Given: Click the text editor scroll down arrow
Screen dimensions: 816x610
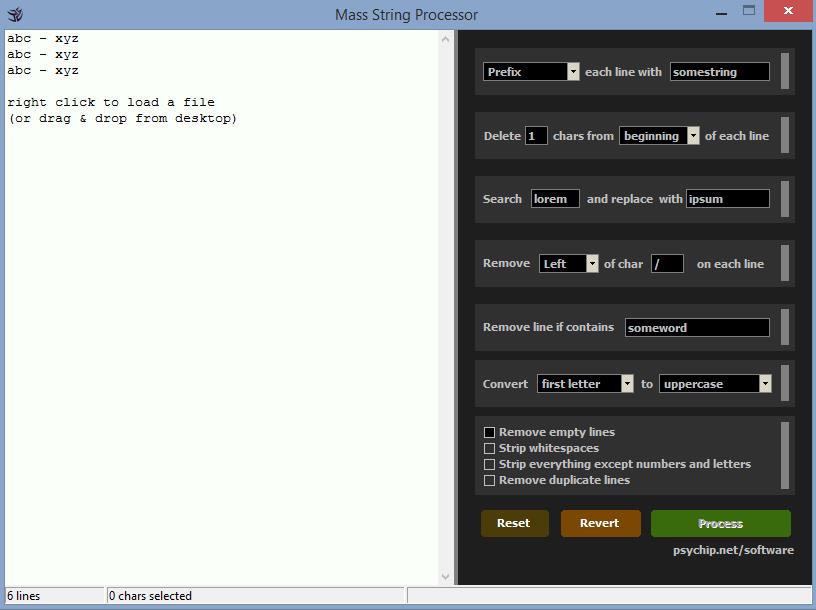Looking at the screenshot, I should click(445, 576).
